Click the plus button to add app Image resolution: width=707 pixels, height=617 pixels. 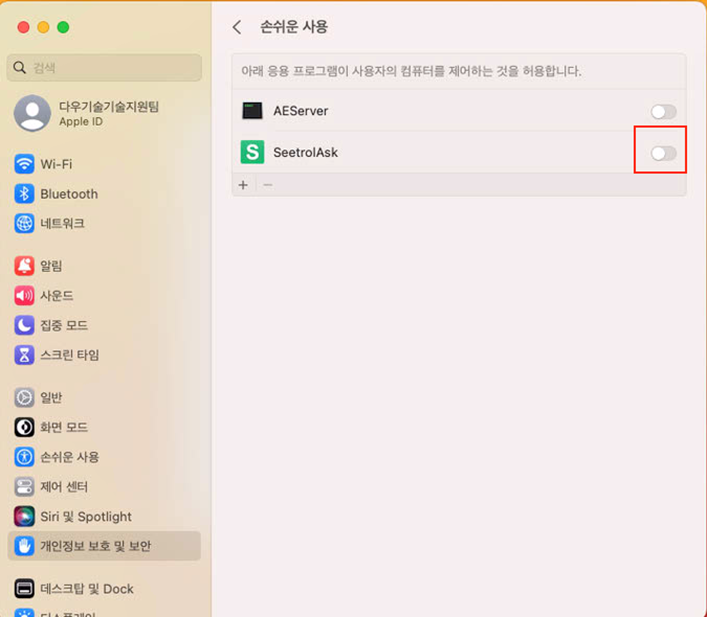(x=243, y=185)
